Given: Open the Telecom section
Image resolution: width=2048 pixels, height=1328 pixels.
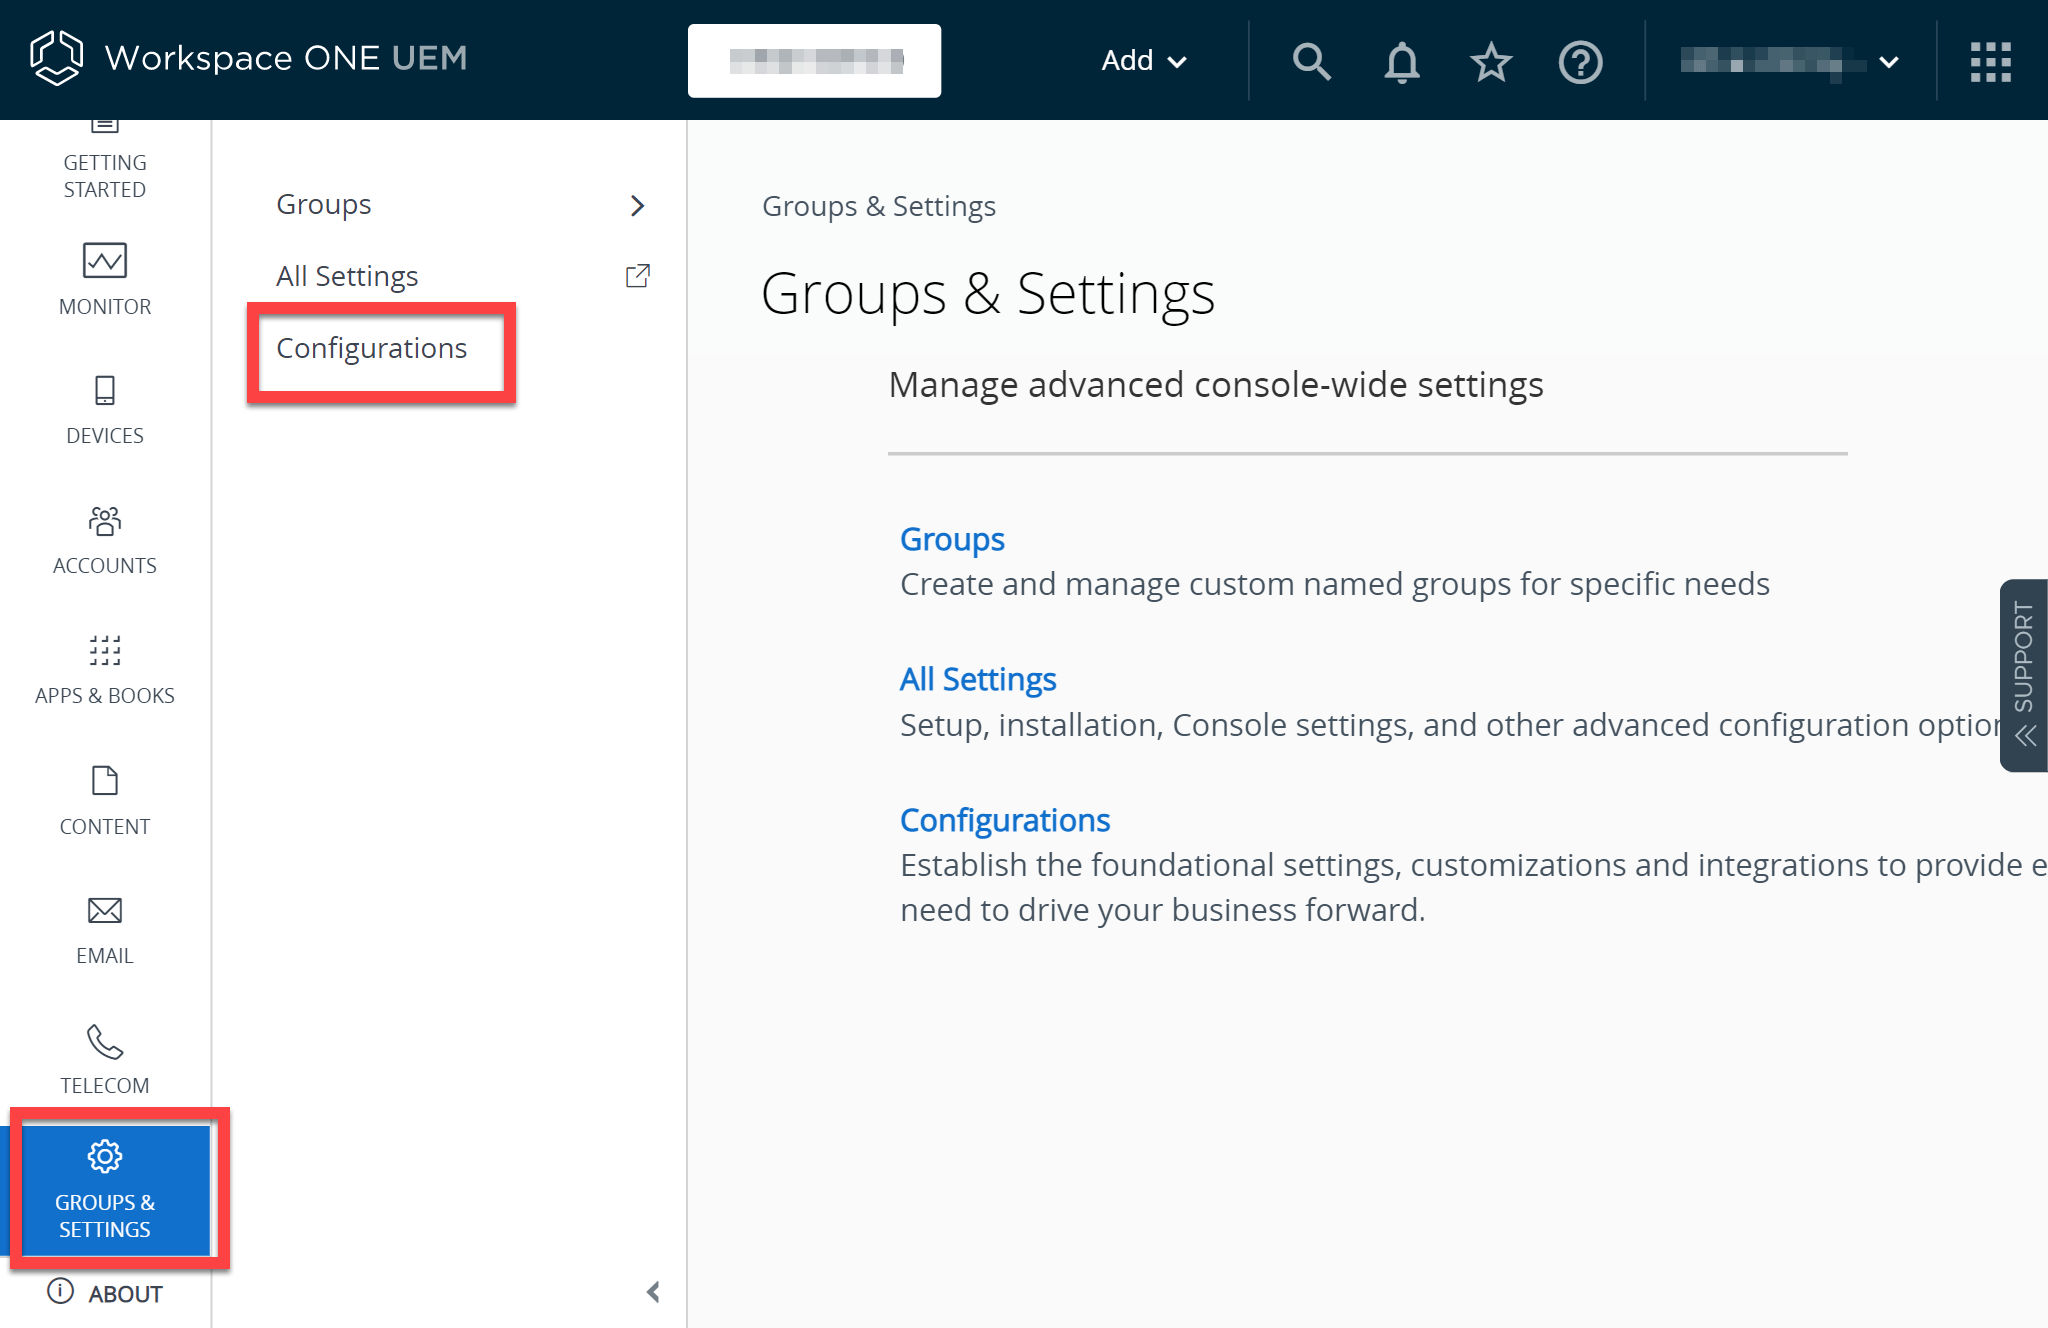Looking at the screenshot, I should point(105,1060).
